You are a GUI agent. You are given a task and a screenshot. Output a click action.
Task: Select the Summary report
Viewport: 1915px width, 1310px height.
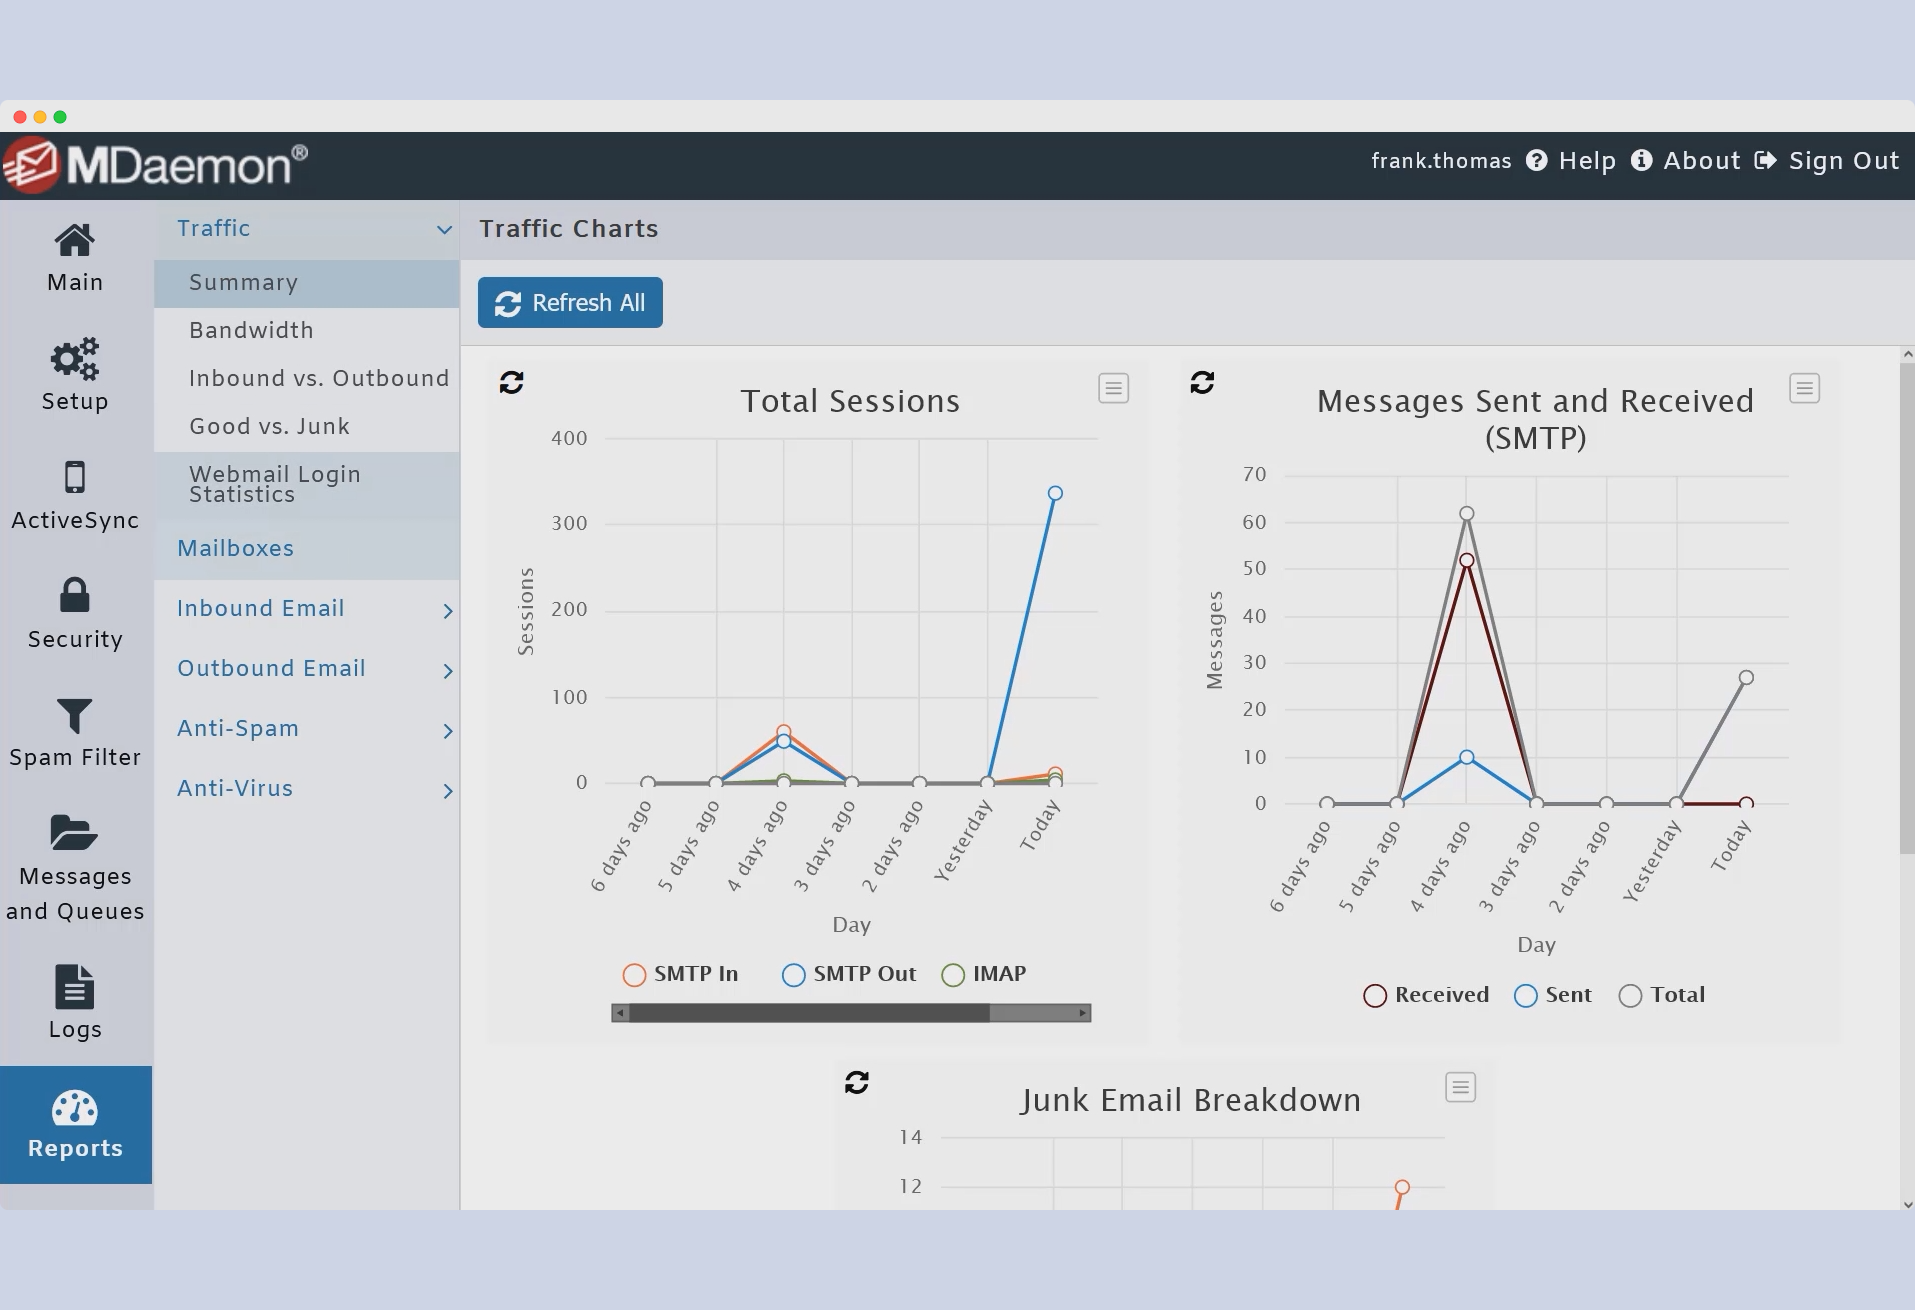tap(307, 283)
